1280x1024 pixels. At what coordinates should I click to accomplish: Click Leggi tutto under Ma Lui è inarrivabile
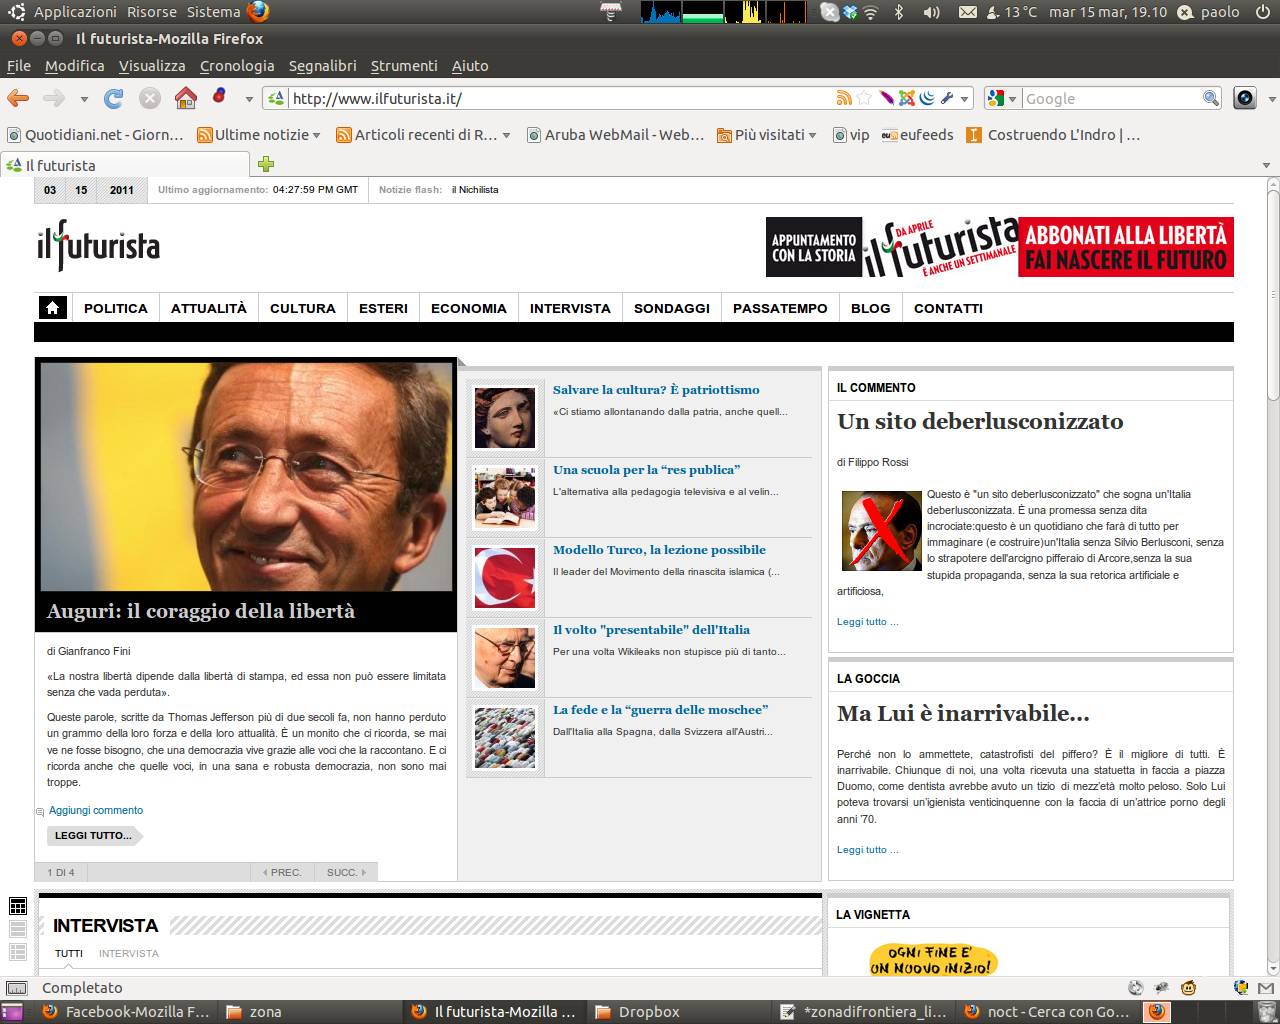pyautogui.click(x=867, y=849)
